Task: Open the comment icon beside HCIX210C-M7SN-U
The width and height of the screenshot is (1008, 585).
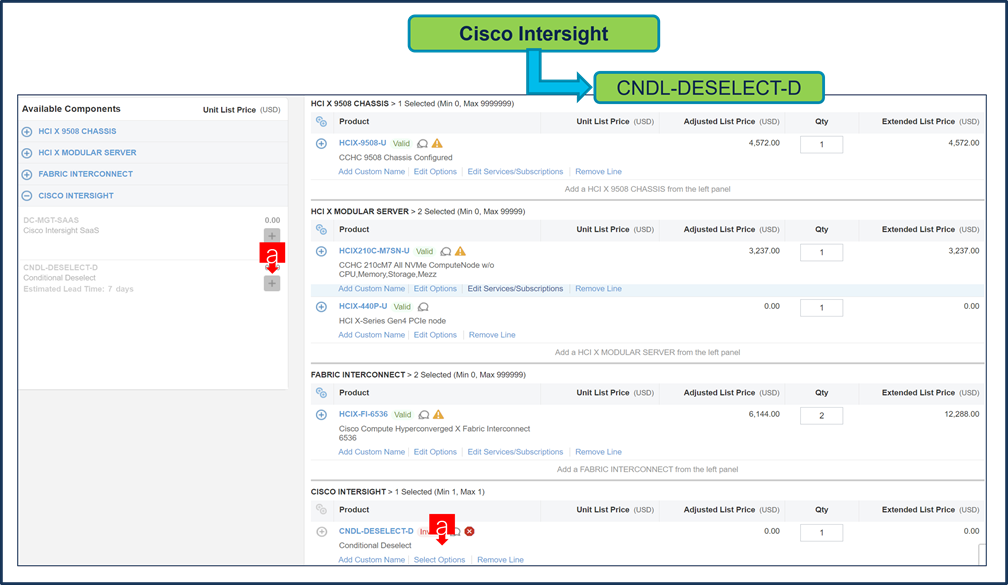Action: pos(446,252)
